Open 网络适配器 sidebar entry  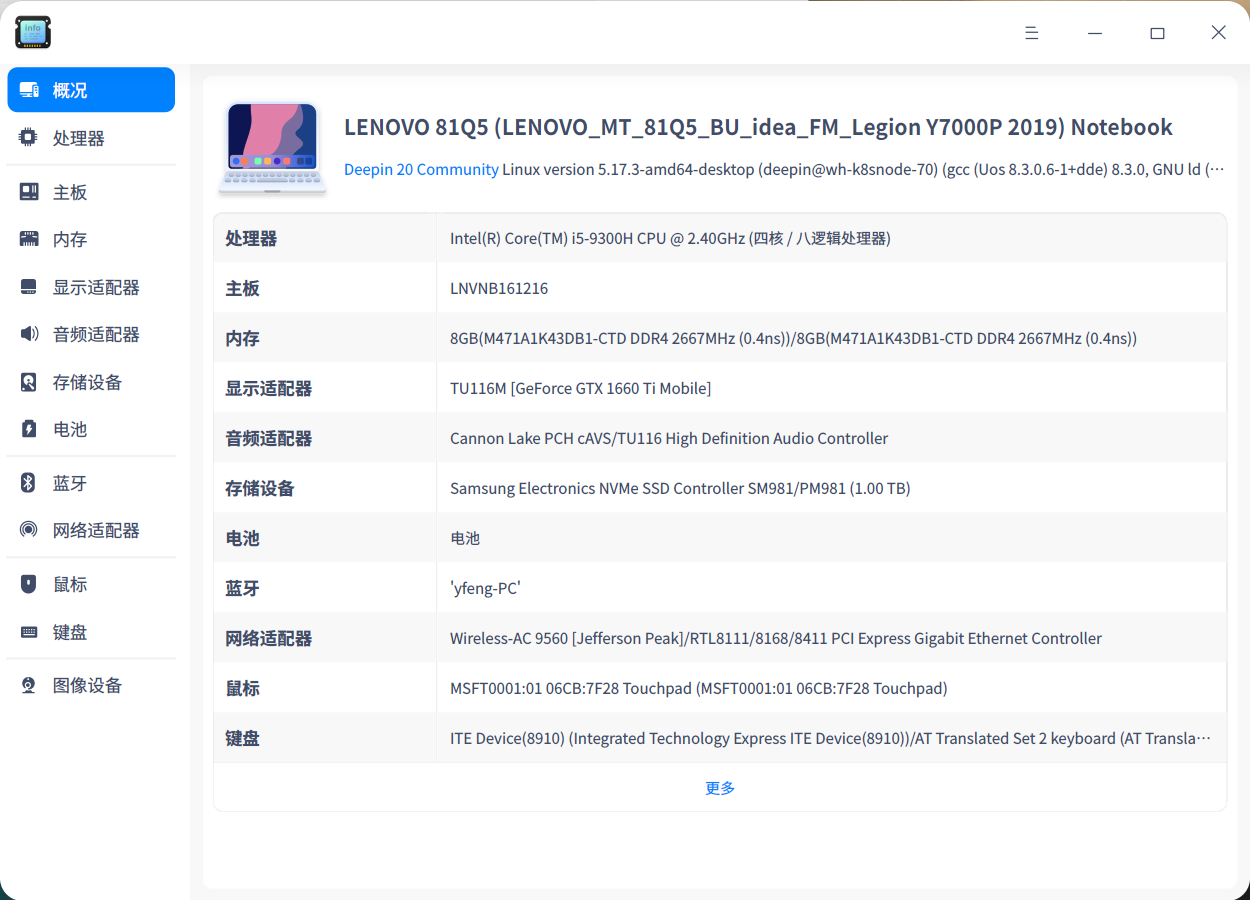click(91, 530)
